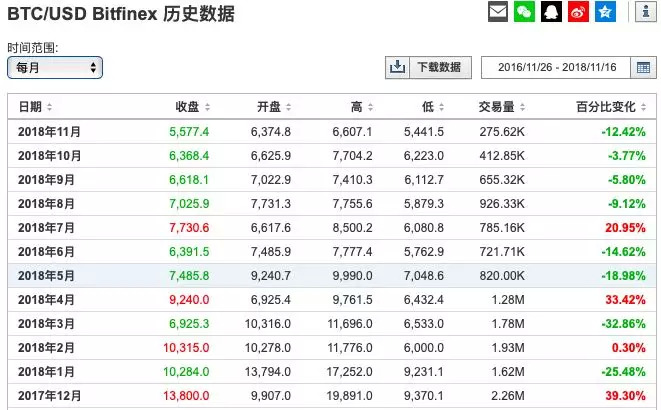Open the calendar date picker icon

point(645,67)
